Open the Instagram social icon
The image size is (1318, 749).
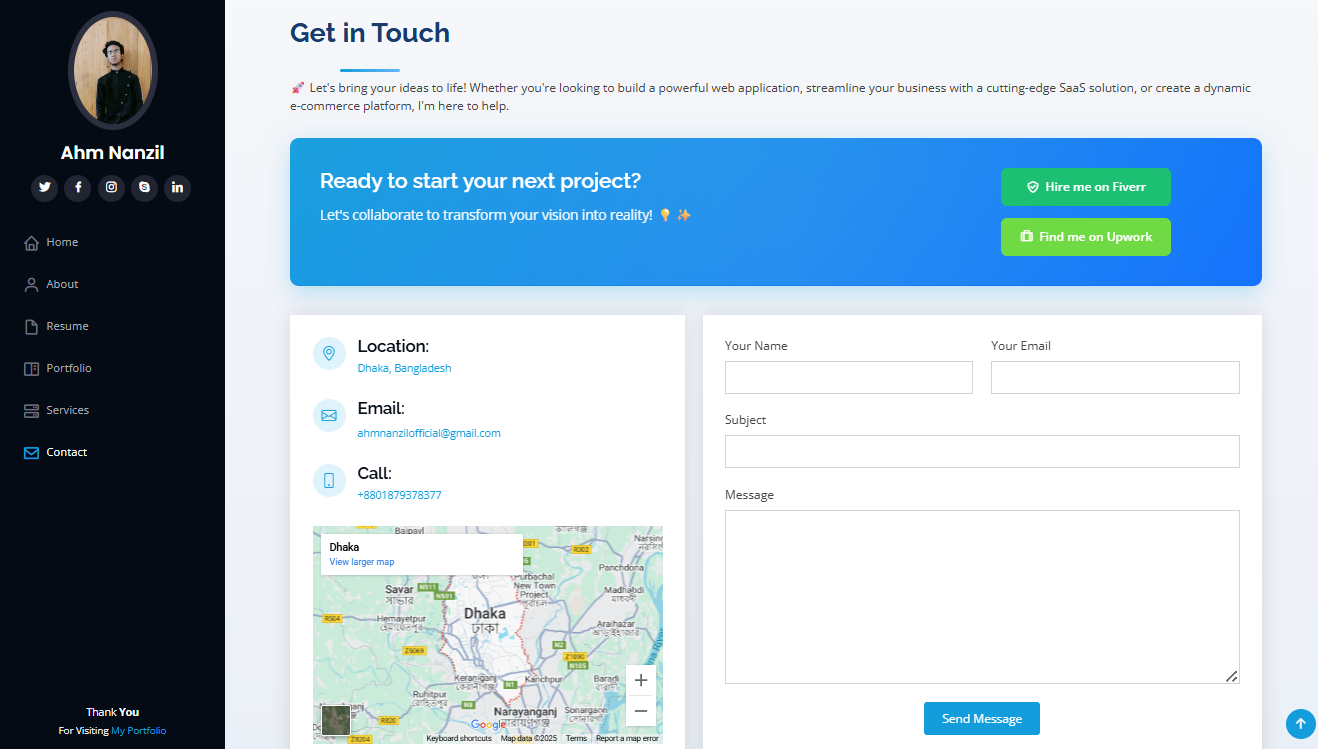(111, 187)
